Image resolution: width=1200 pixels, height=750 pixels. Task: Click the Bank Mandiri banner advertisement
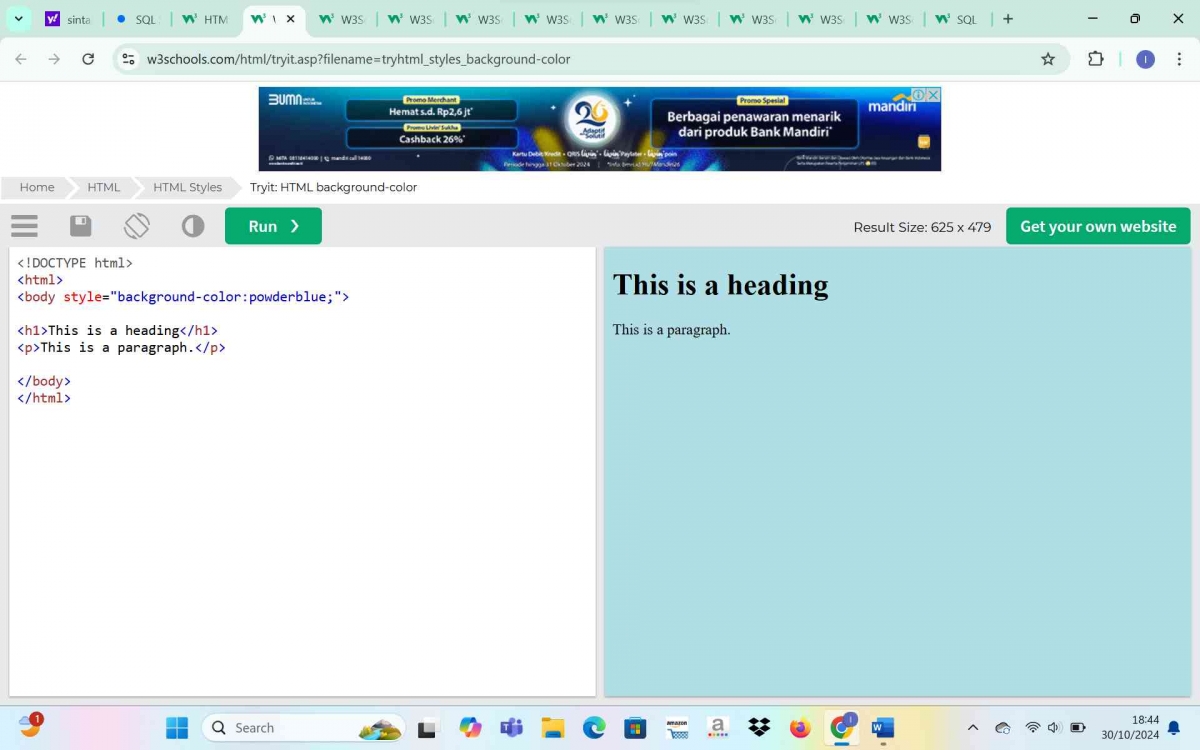(x=600, y=129)
